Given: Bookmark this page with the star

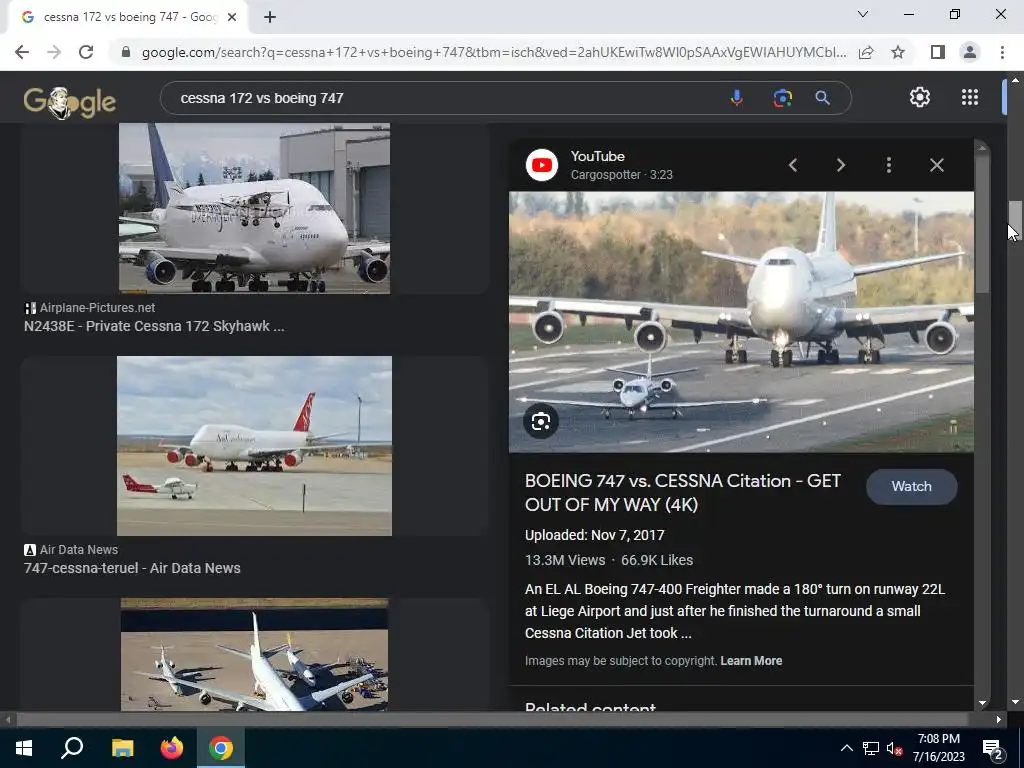Looking at the screenshot, I should (x=898, y=52).
